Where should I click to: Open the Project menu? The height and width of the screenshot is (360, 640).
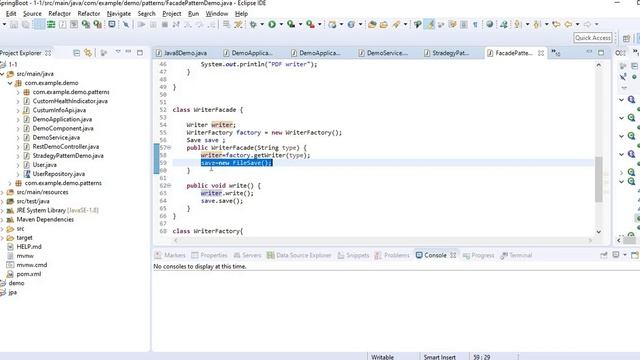click(x=171, y=13)
